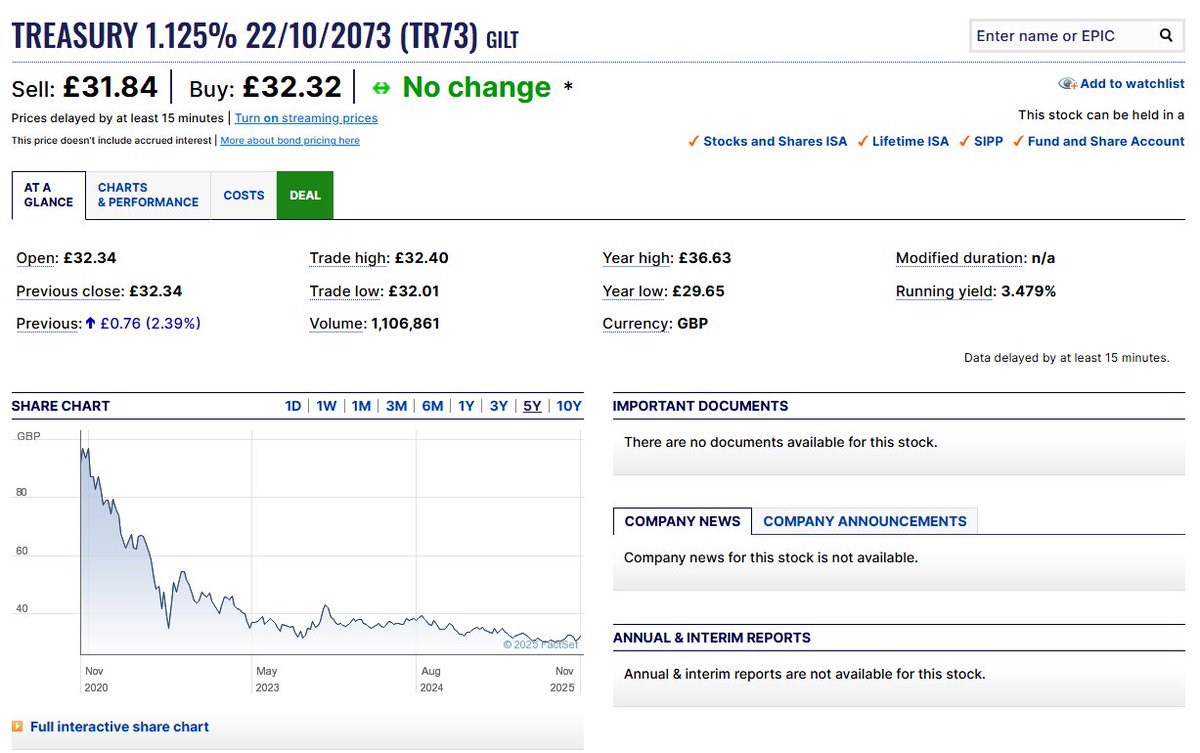
Task: Open Turn on streaming prices link
Action: 306,118
